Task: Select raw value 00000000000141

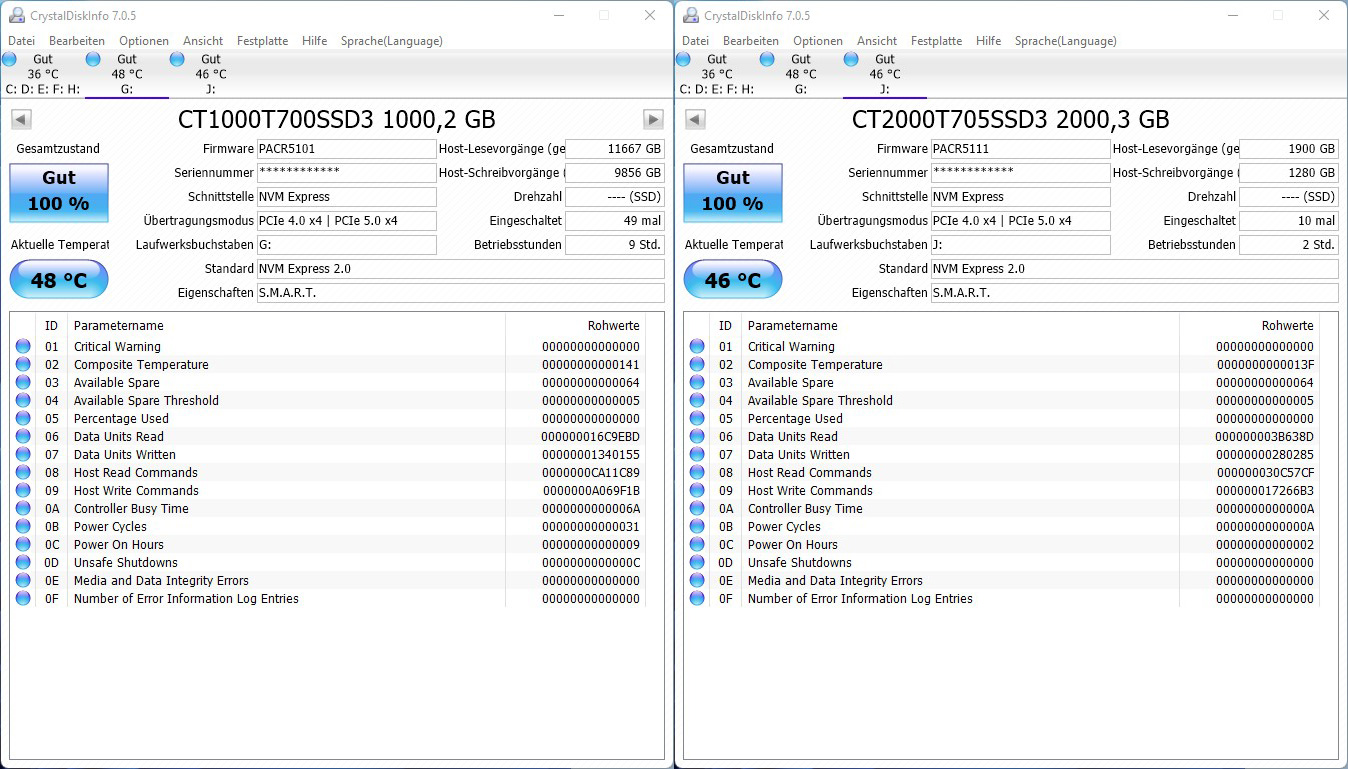Action: 590,365
